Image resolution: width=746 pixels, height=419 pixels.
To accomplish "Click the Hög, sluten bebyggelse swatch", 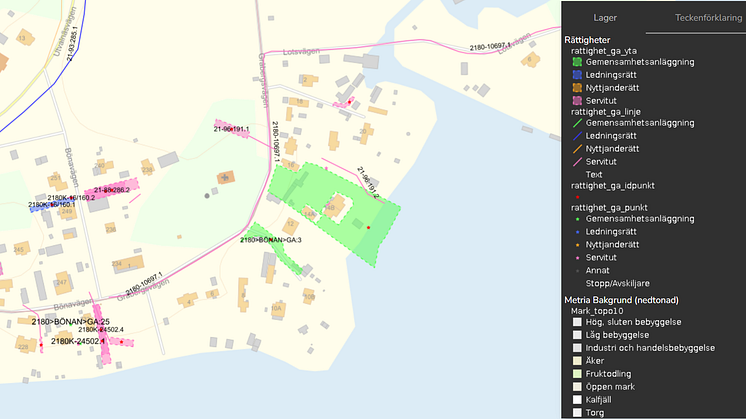I will pos(577,322).
